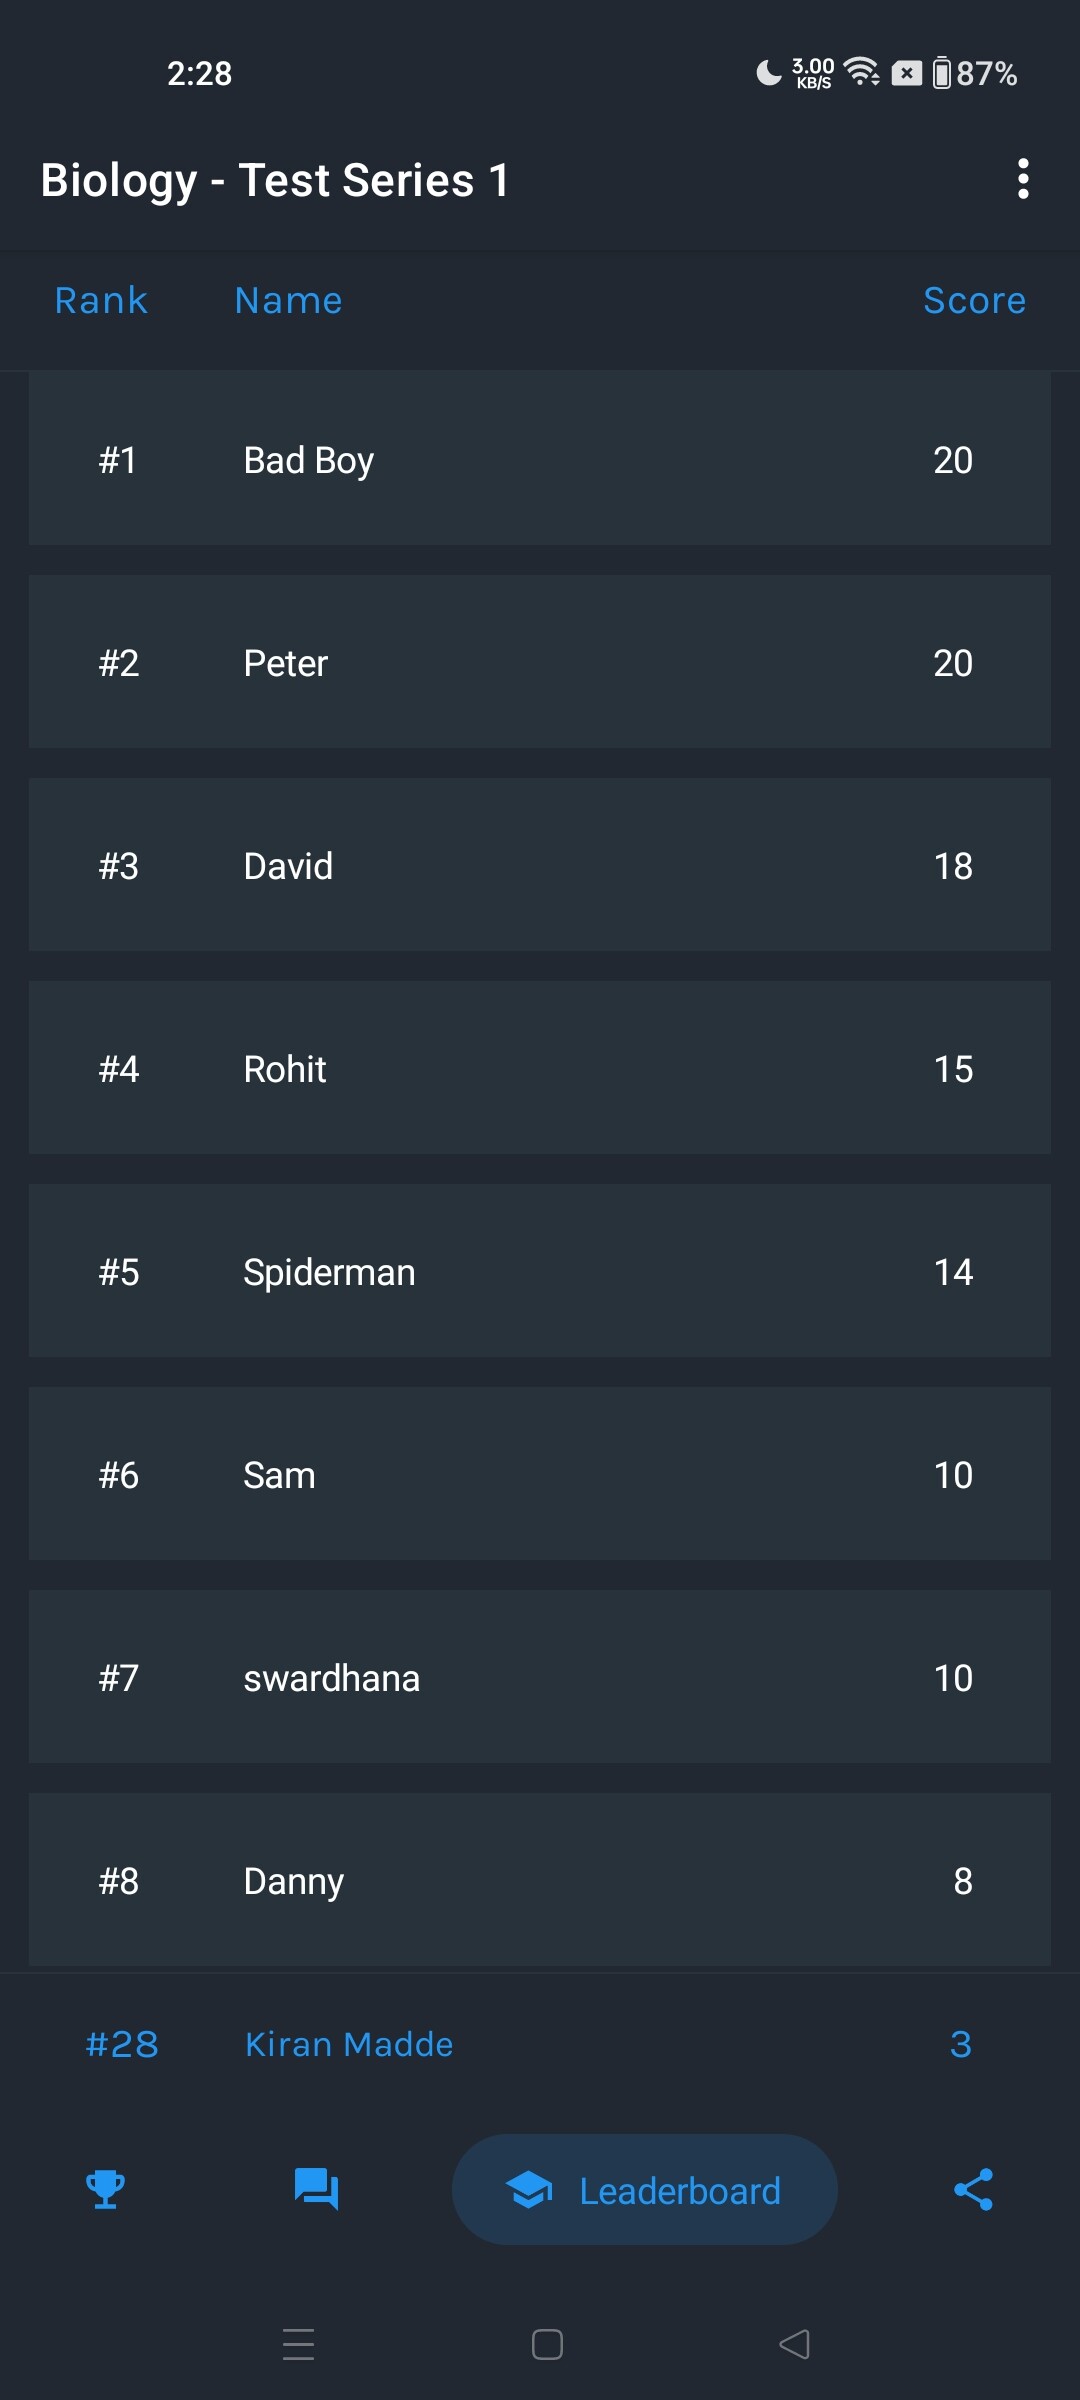Tap the share icon in bottom bar

pyautogui.click(x=973, y=2190)
